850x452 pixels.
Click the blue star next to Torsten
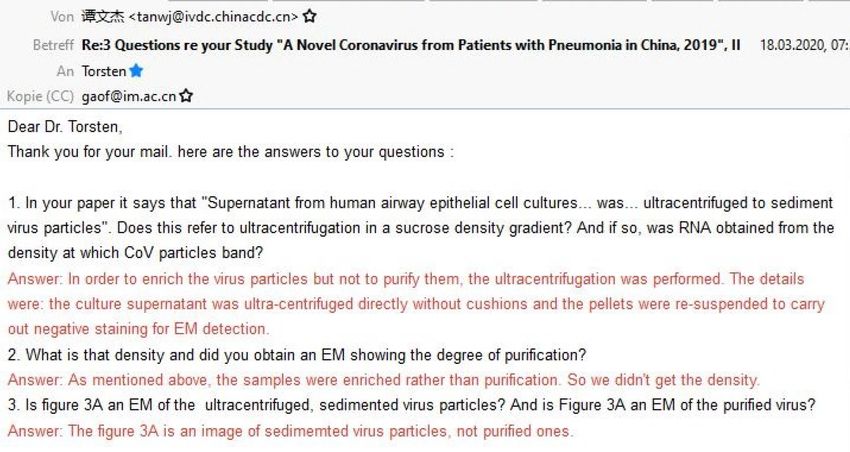point(136,71)
